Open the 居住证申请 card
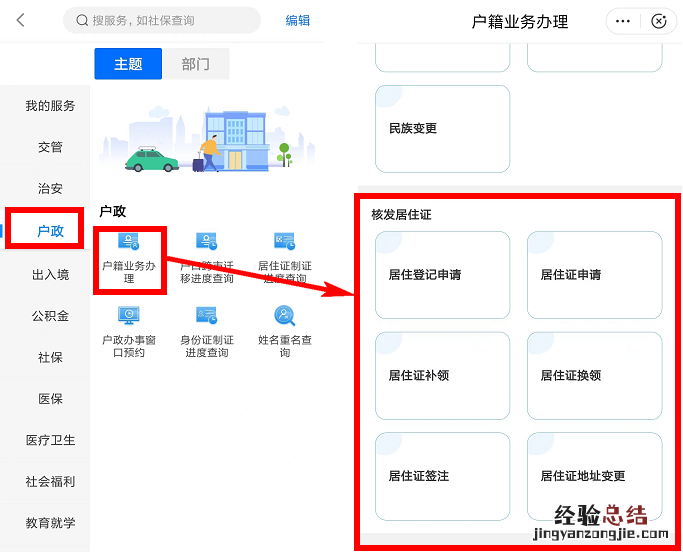The height and width of the screenshot is (552, 683). [595, 275]
